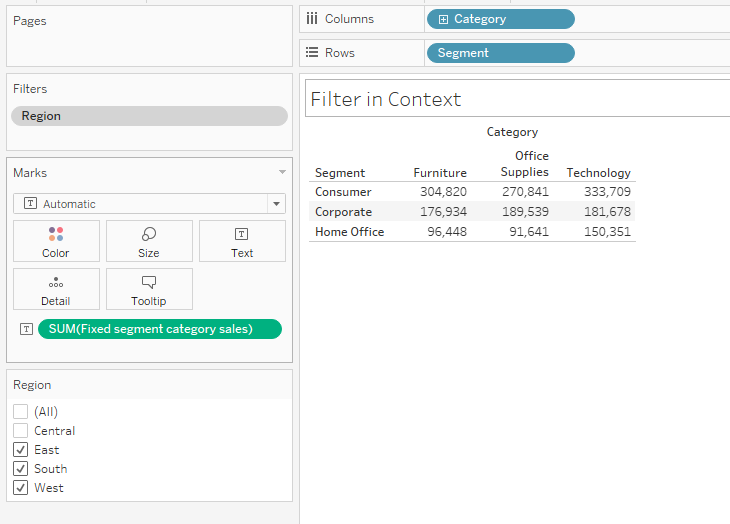Open the Marks card menu arrow
This screenshot has width=730, height=524.
point(282,172)
